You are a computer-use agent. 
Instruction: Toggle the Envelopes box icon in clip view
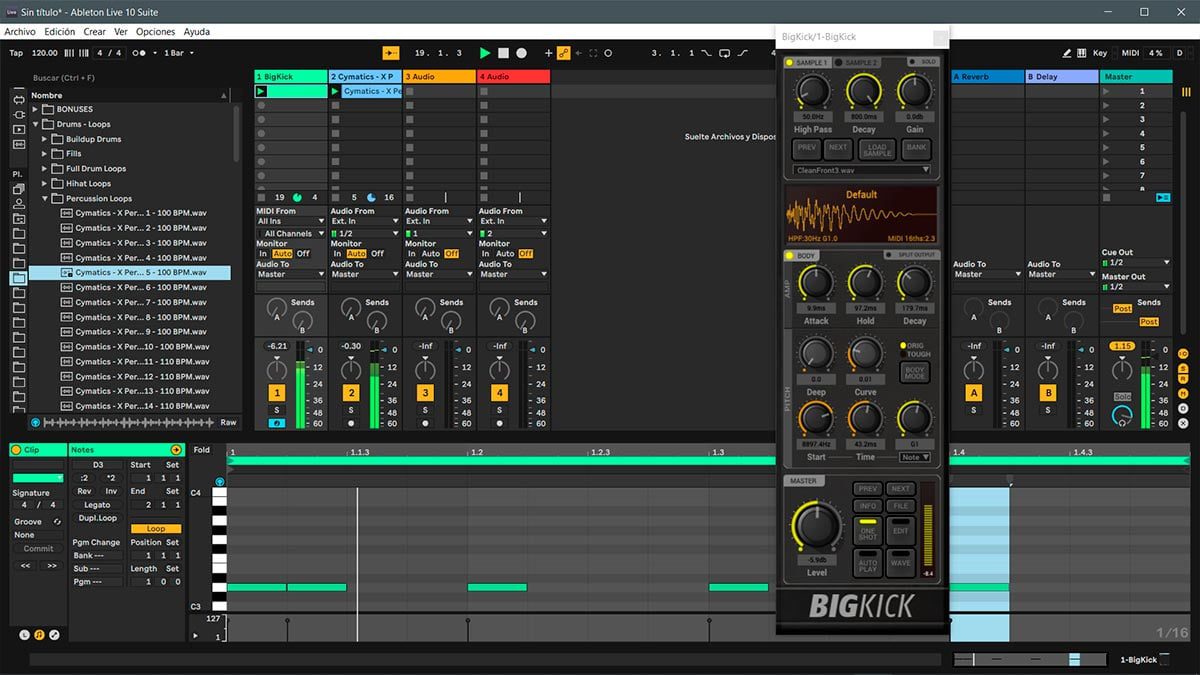tap(54, 634)
